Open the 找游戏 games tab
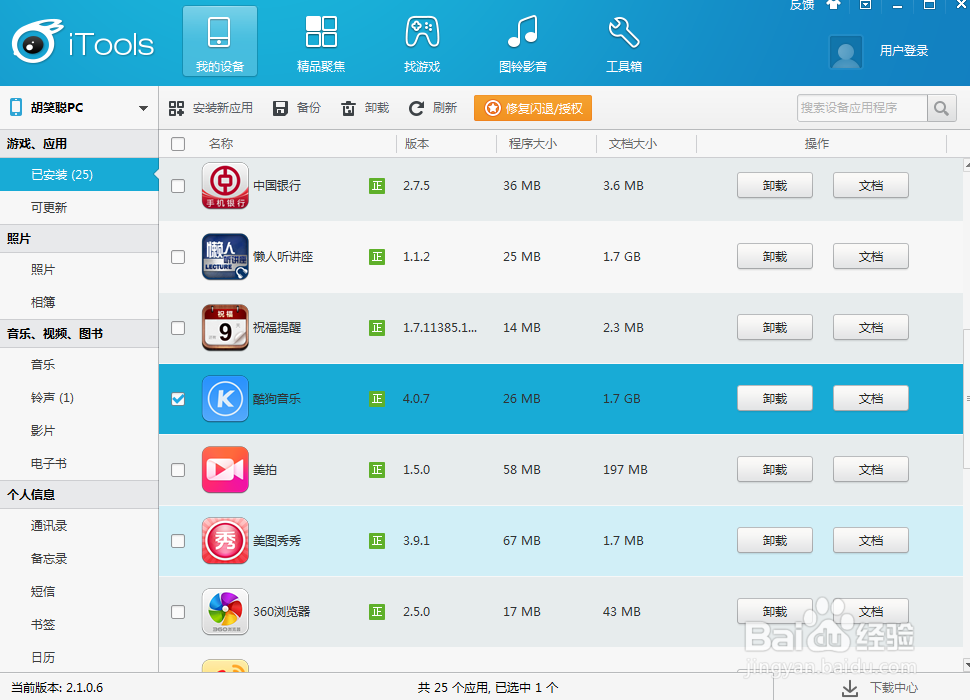The height and width of the screenshot is (700, 970). [x=422, y=41]
